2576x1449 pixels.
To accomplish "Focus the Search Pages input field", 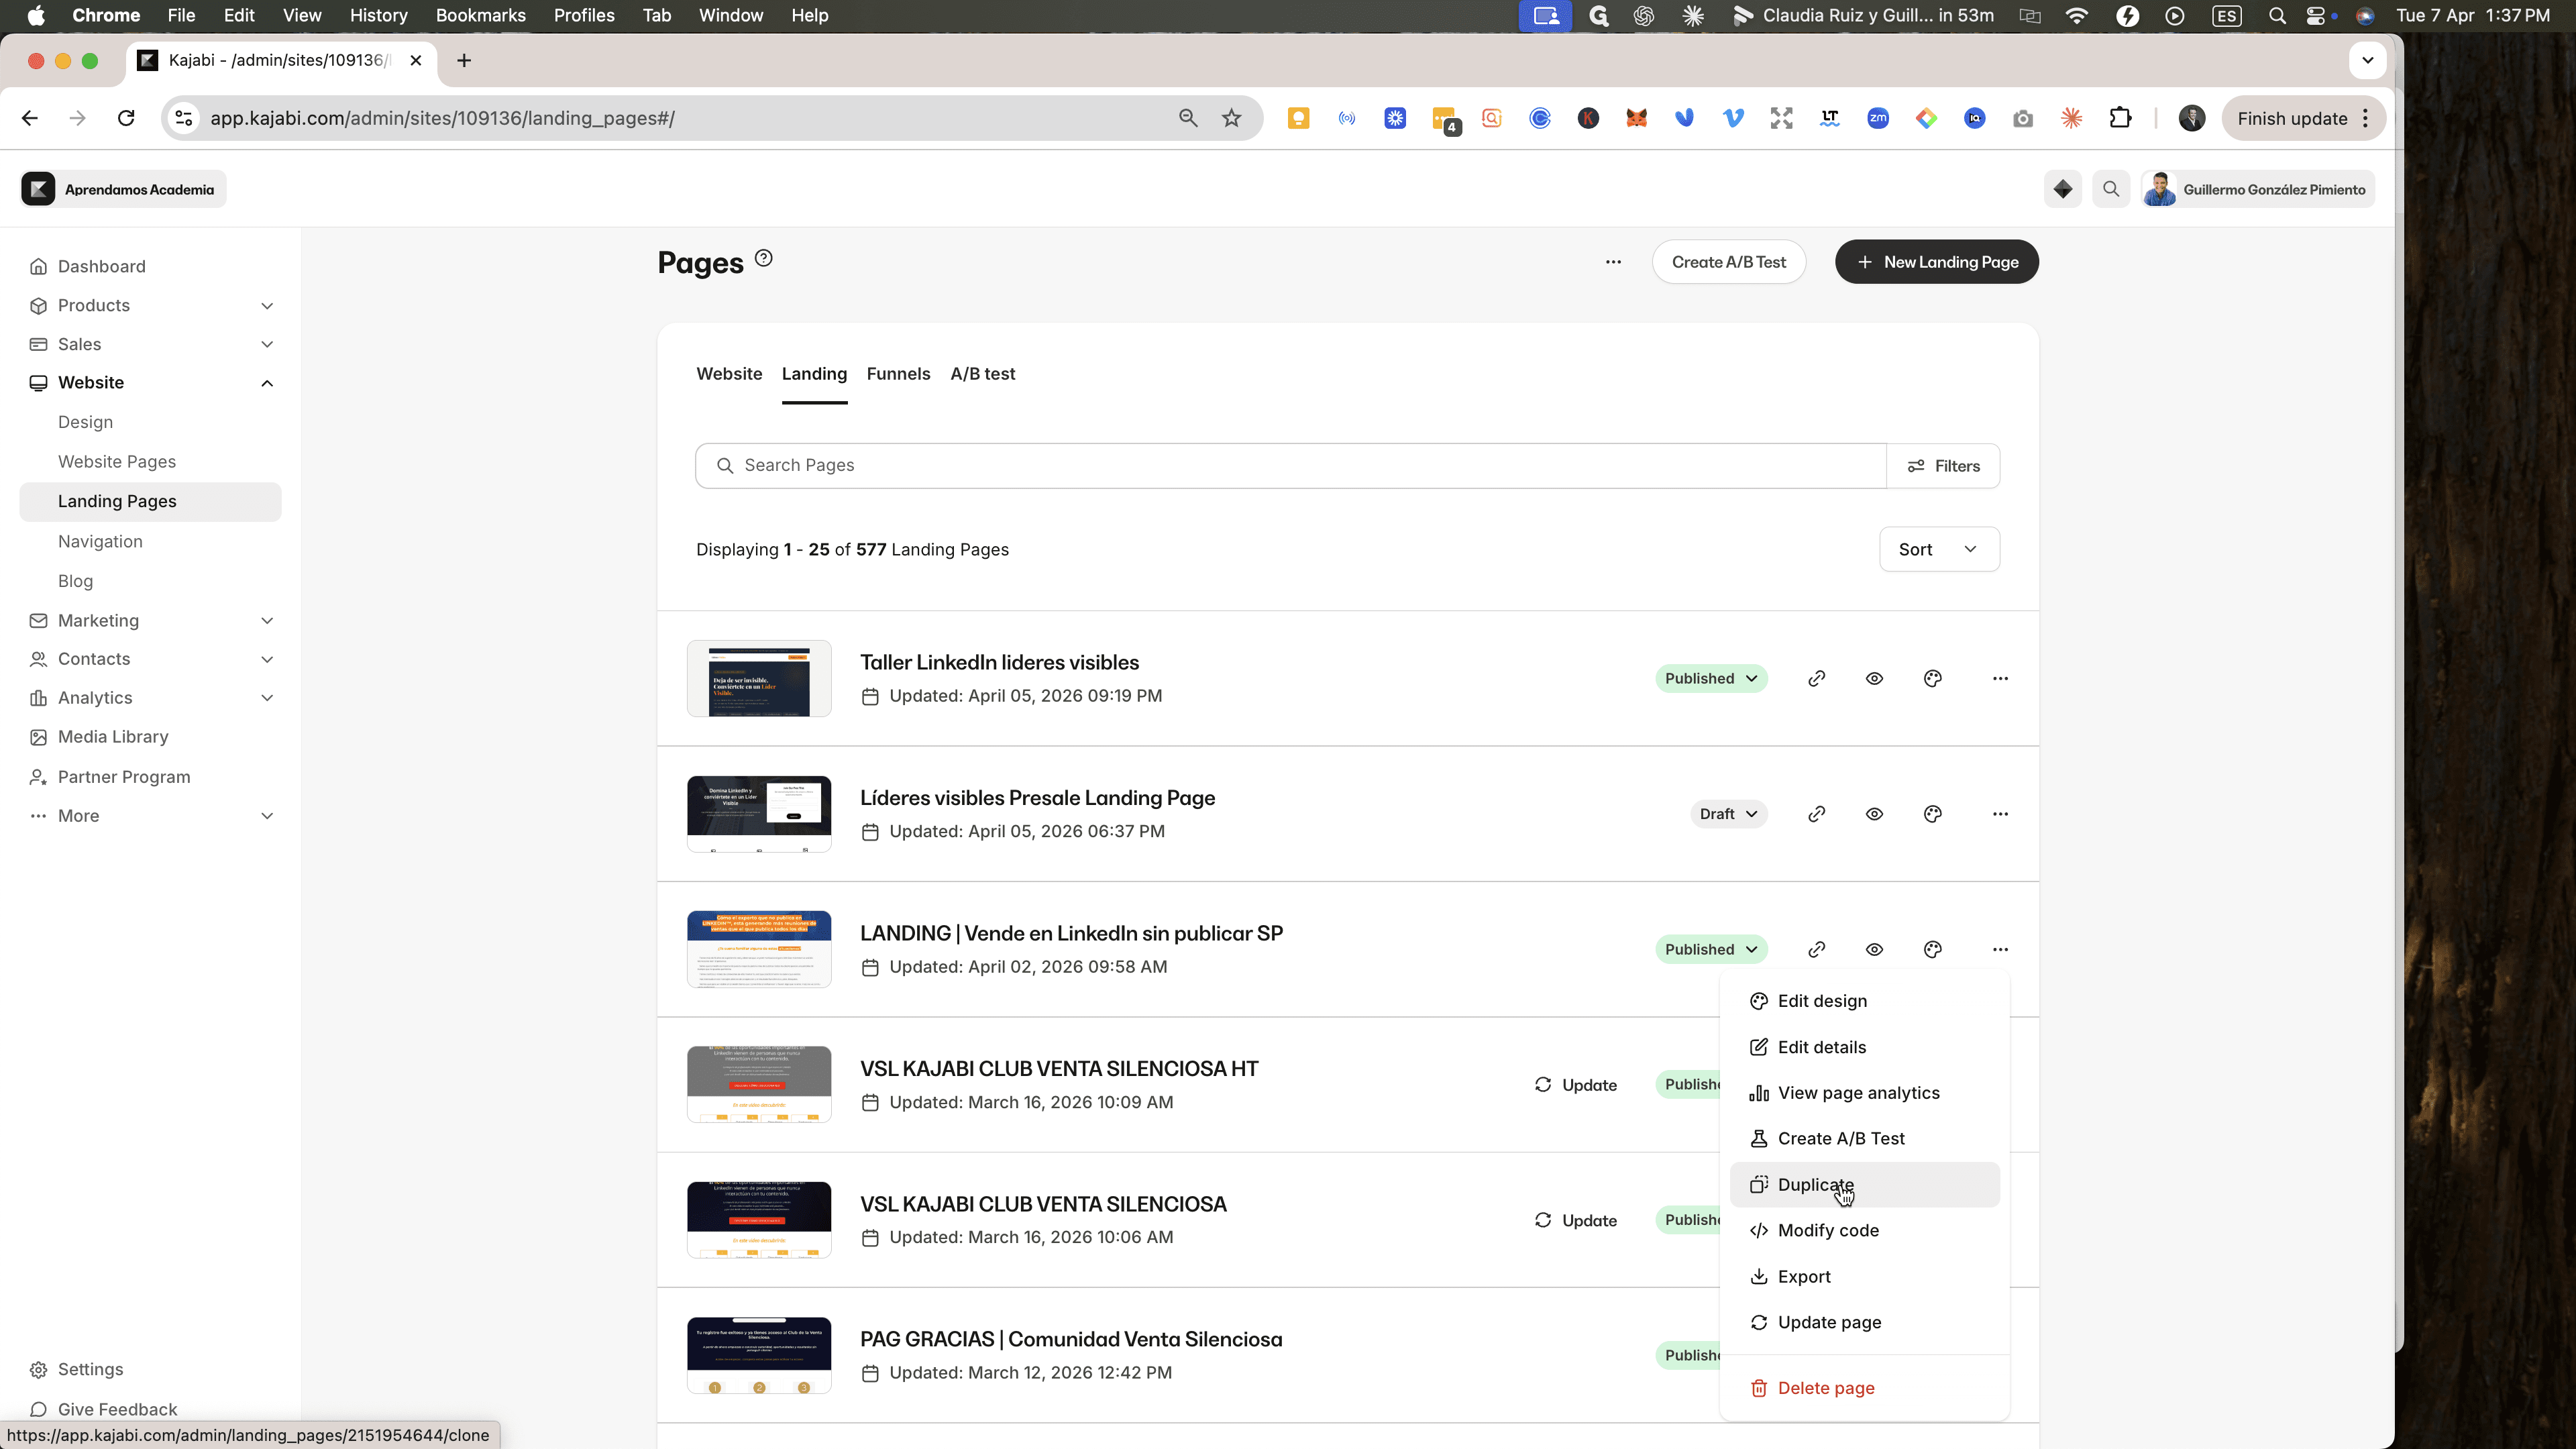I will point(1291,466).
